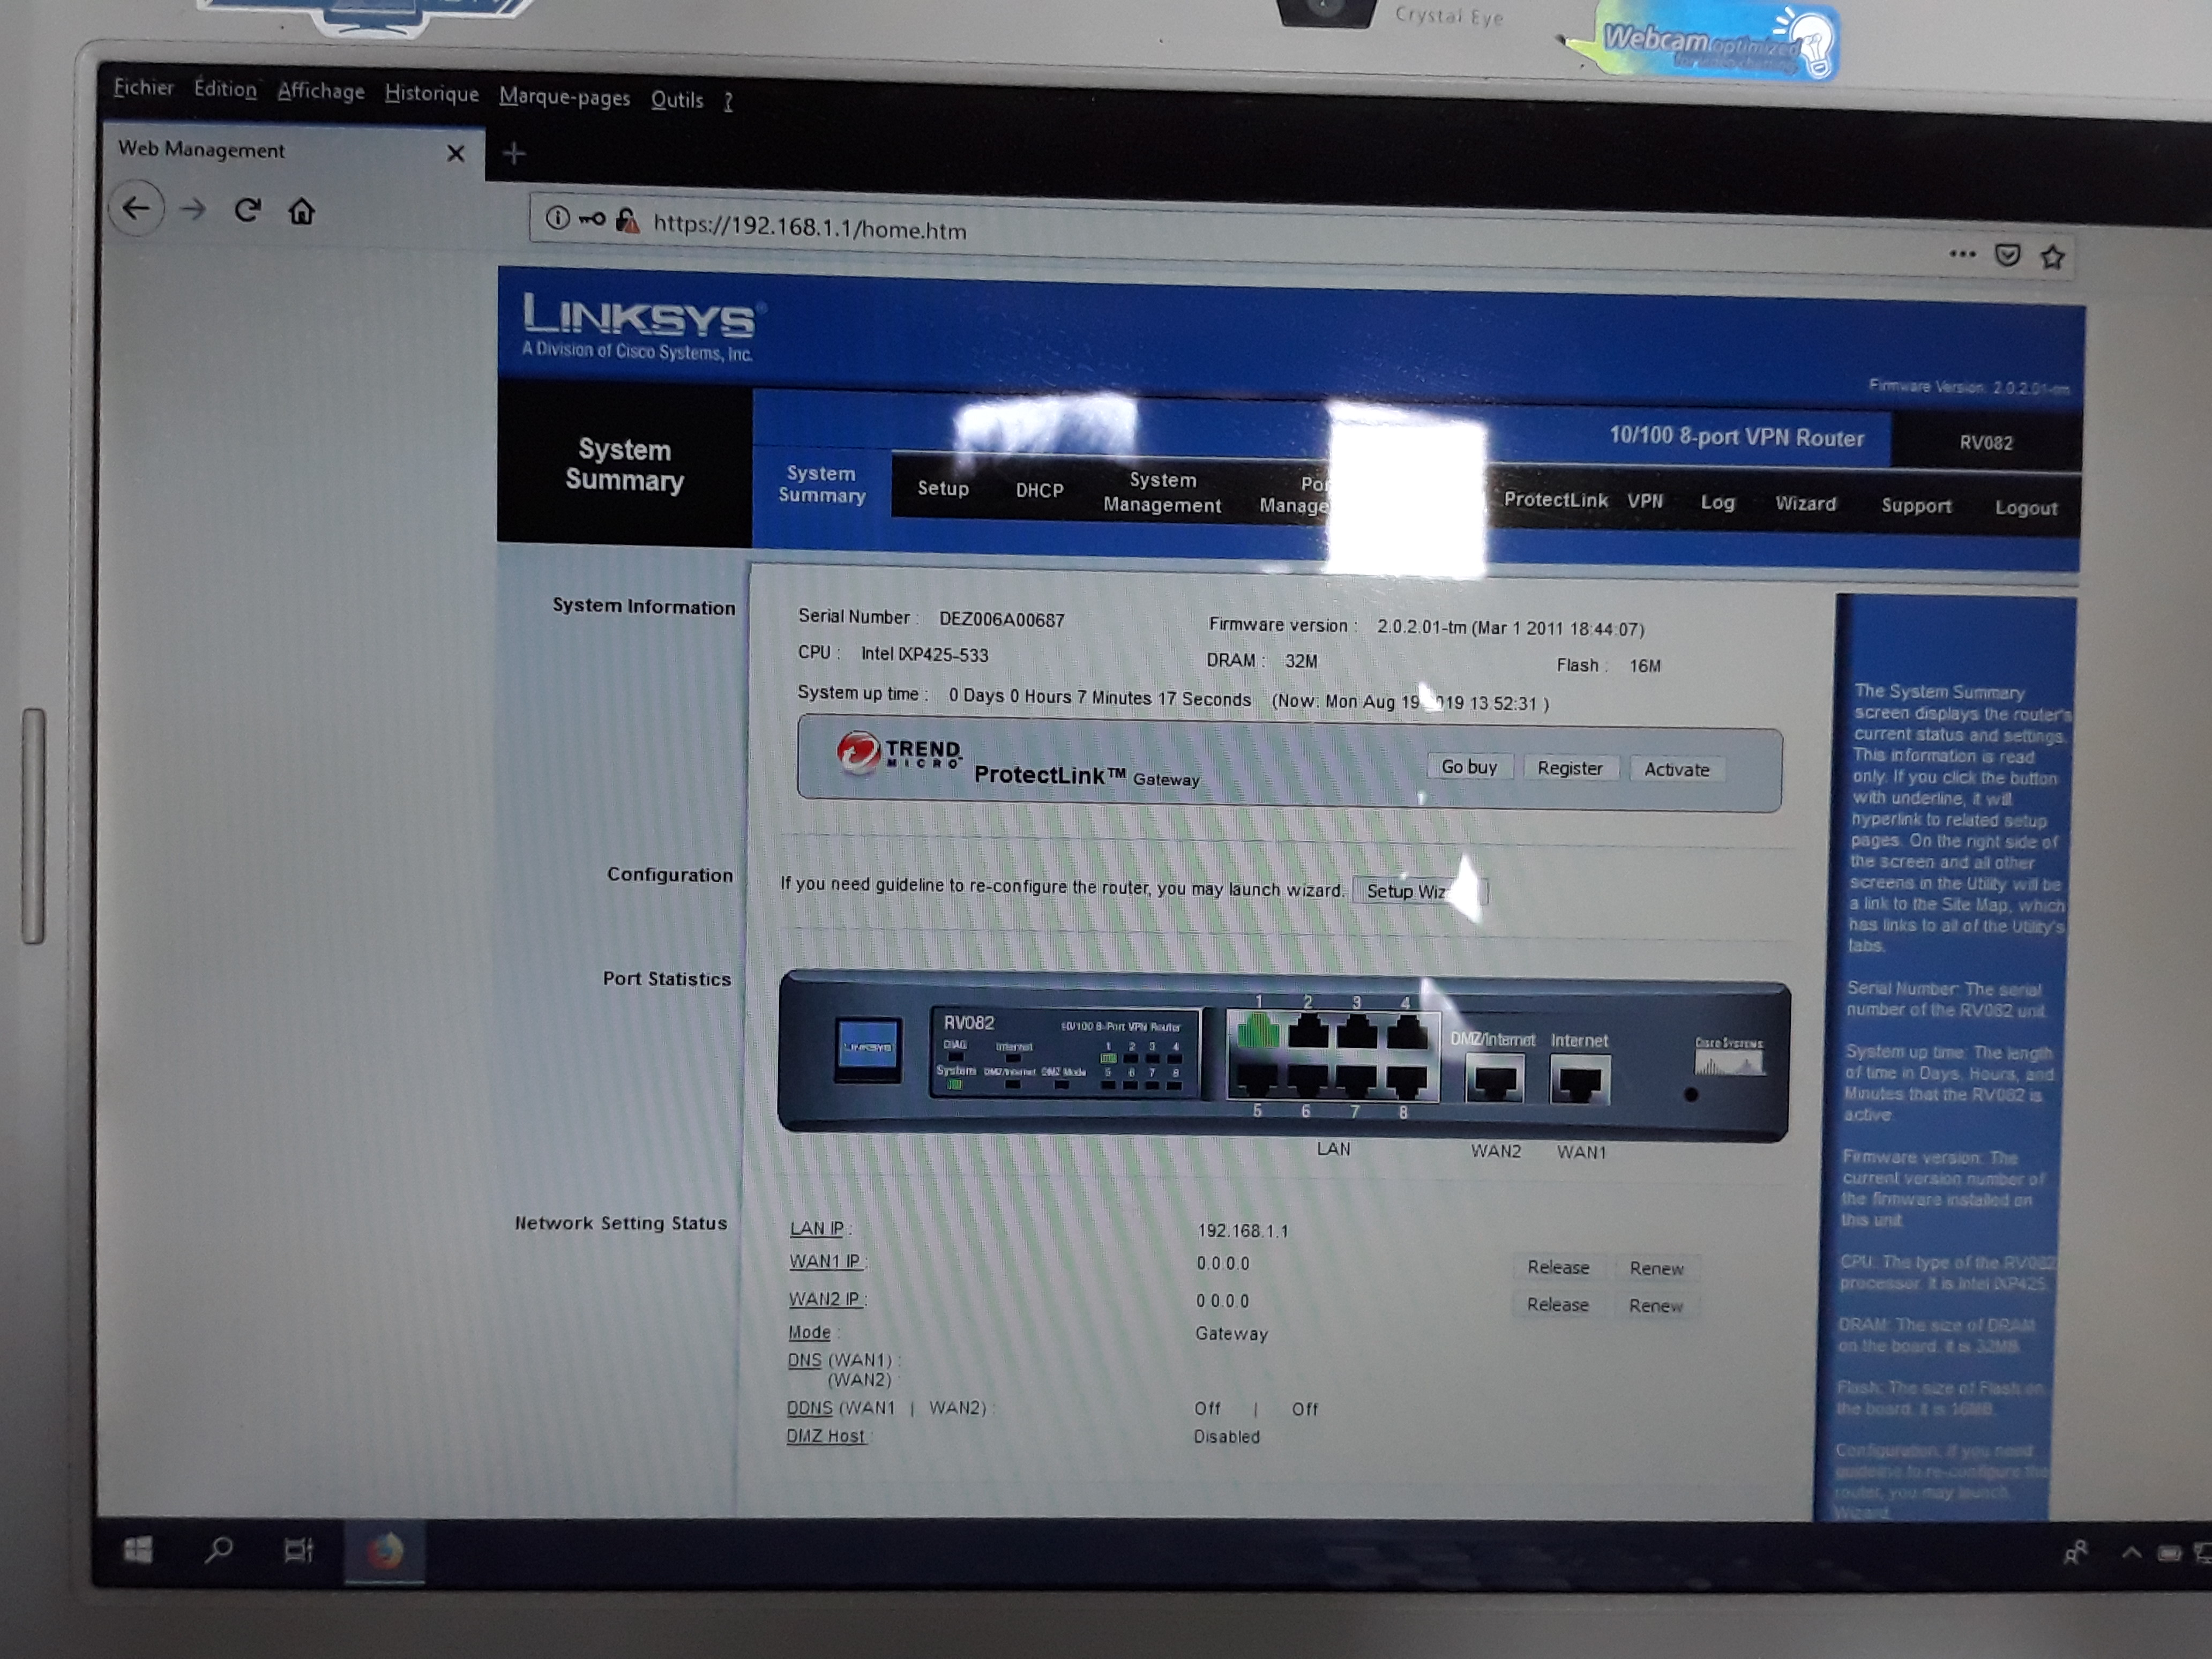This screenshot has height=1659, width=2212.
Task: Click Release for WAN1 IP
Action: tap(1558, 1267)
